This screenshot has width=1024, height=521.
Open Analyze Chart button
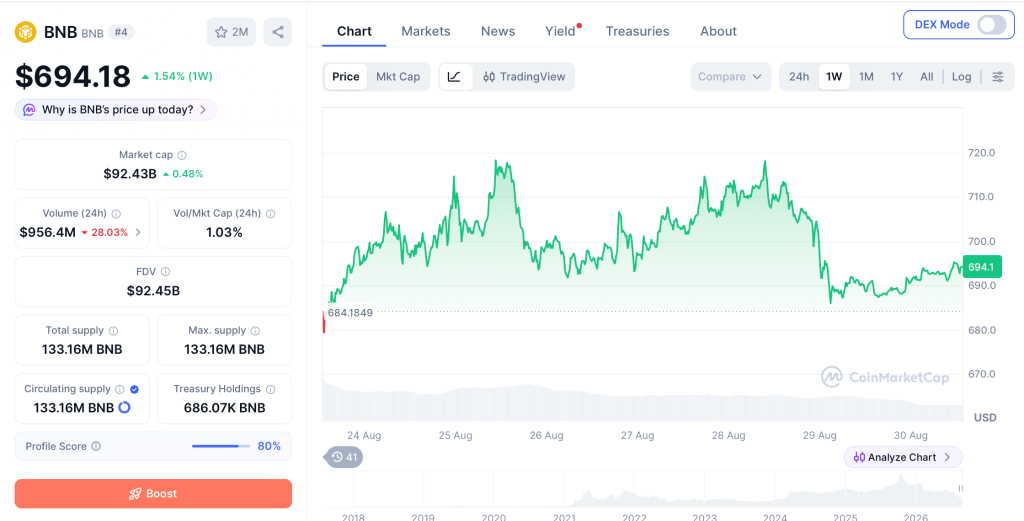903,457
